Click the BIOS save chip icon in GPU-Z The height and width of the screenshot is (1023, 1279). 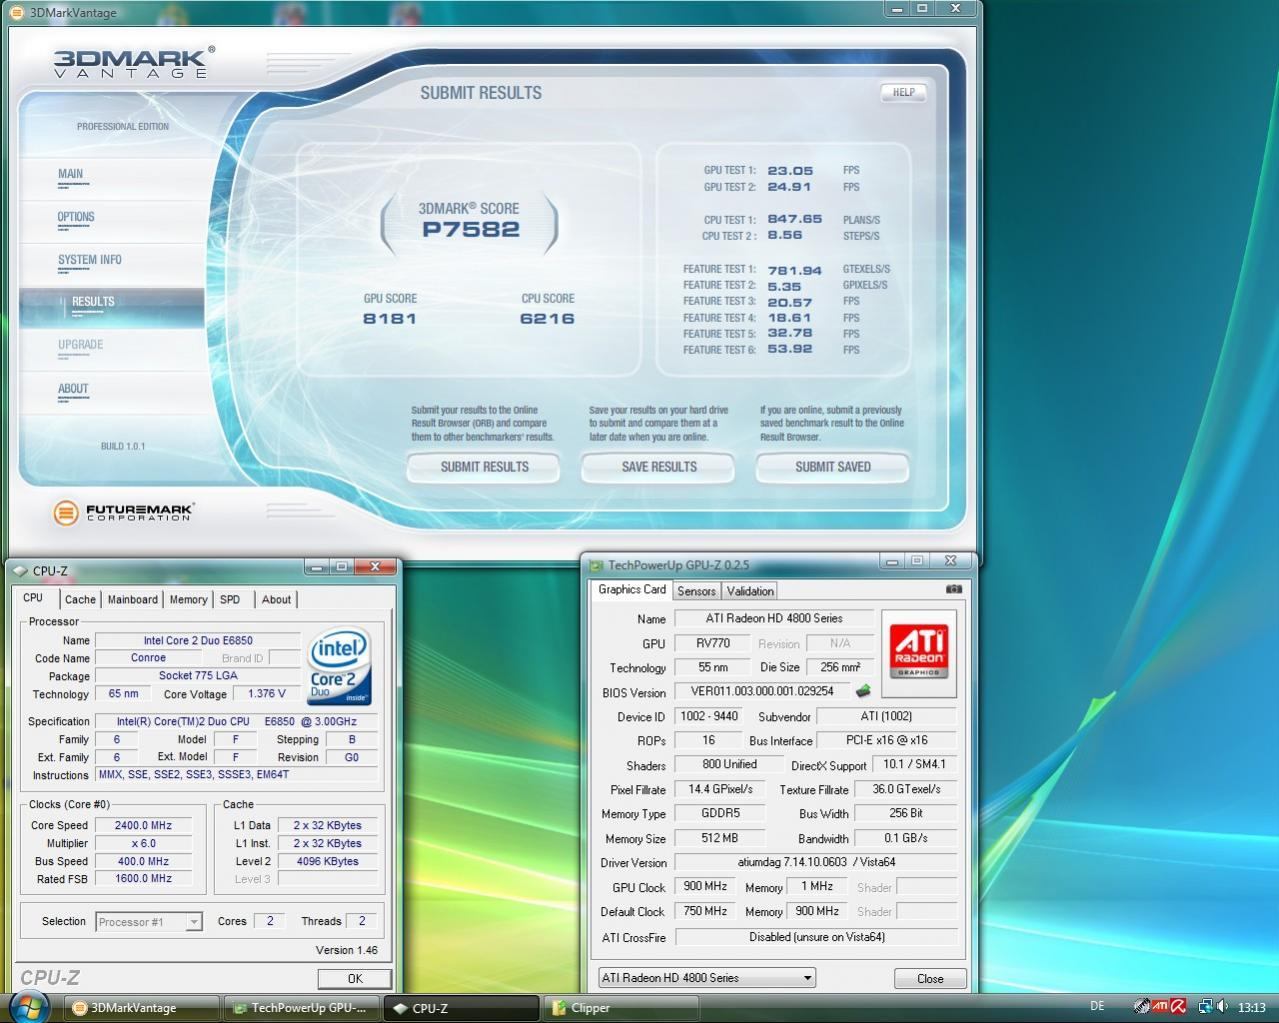click(x=863, y=691)
